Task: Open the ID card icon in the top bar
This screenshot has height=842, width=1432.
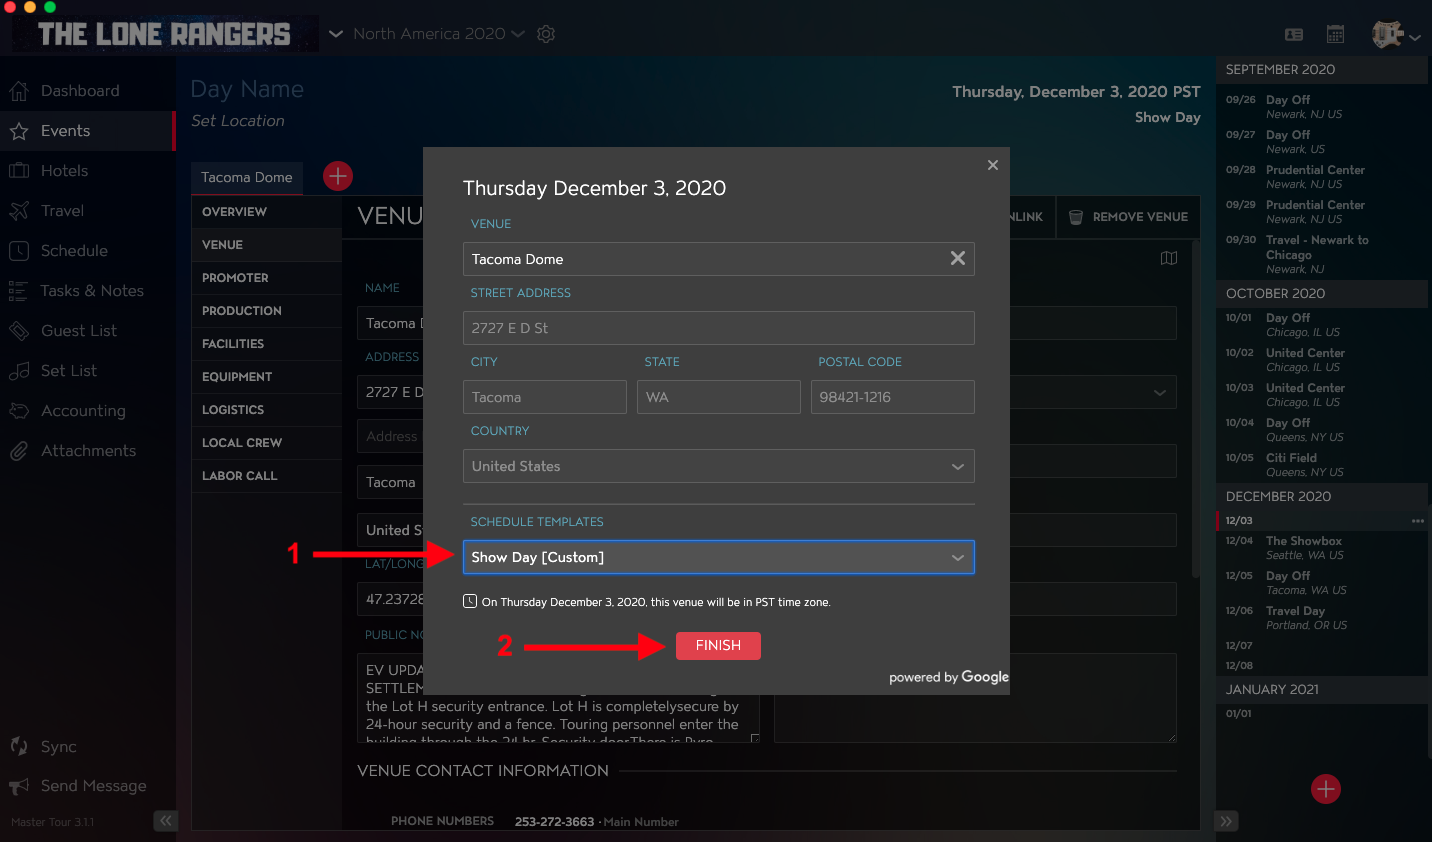Action: tap(1294, 34)
